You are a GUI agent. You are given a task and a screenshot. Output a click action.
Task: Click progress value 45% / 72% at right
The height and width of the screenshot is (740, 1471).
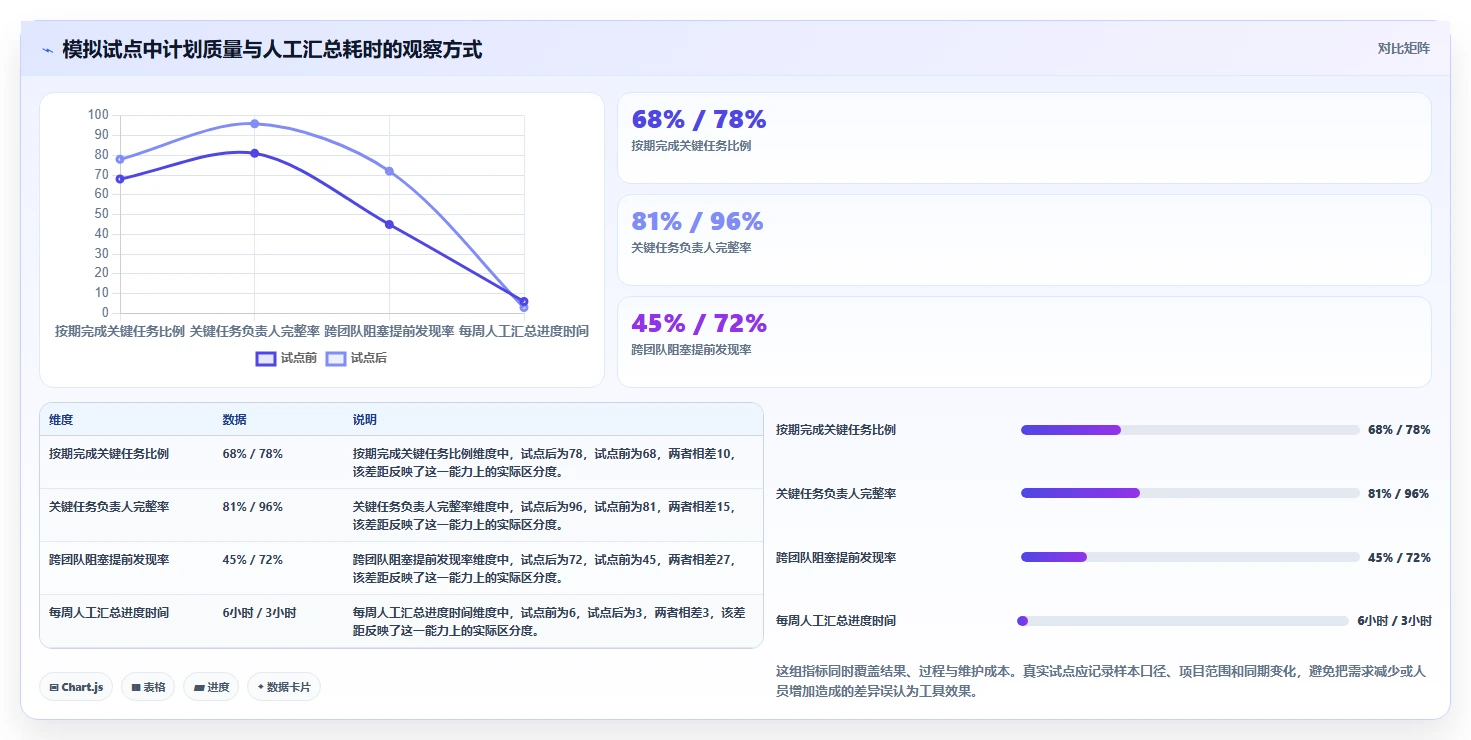(x=1399, y=557)
